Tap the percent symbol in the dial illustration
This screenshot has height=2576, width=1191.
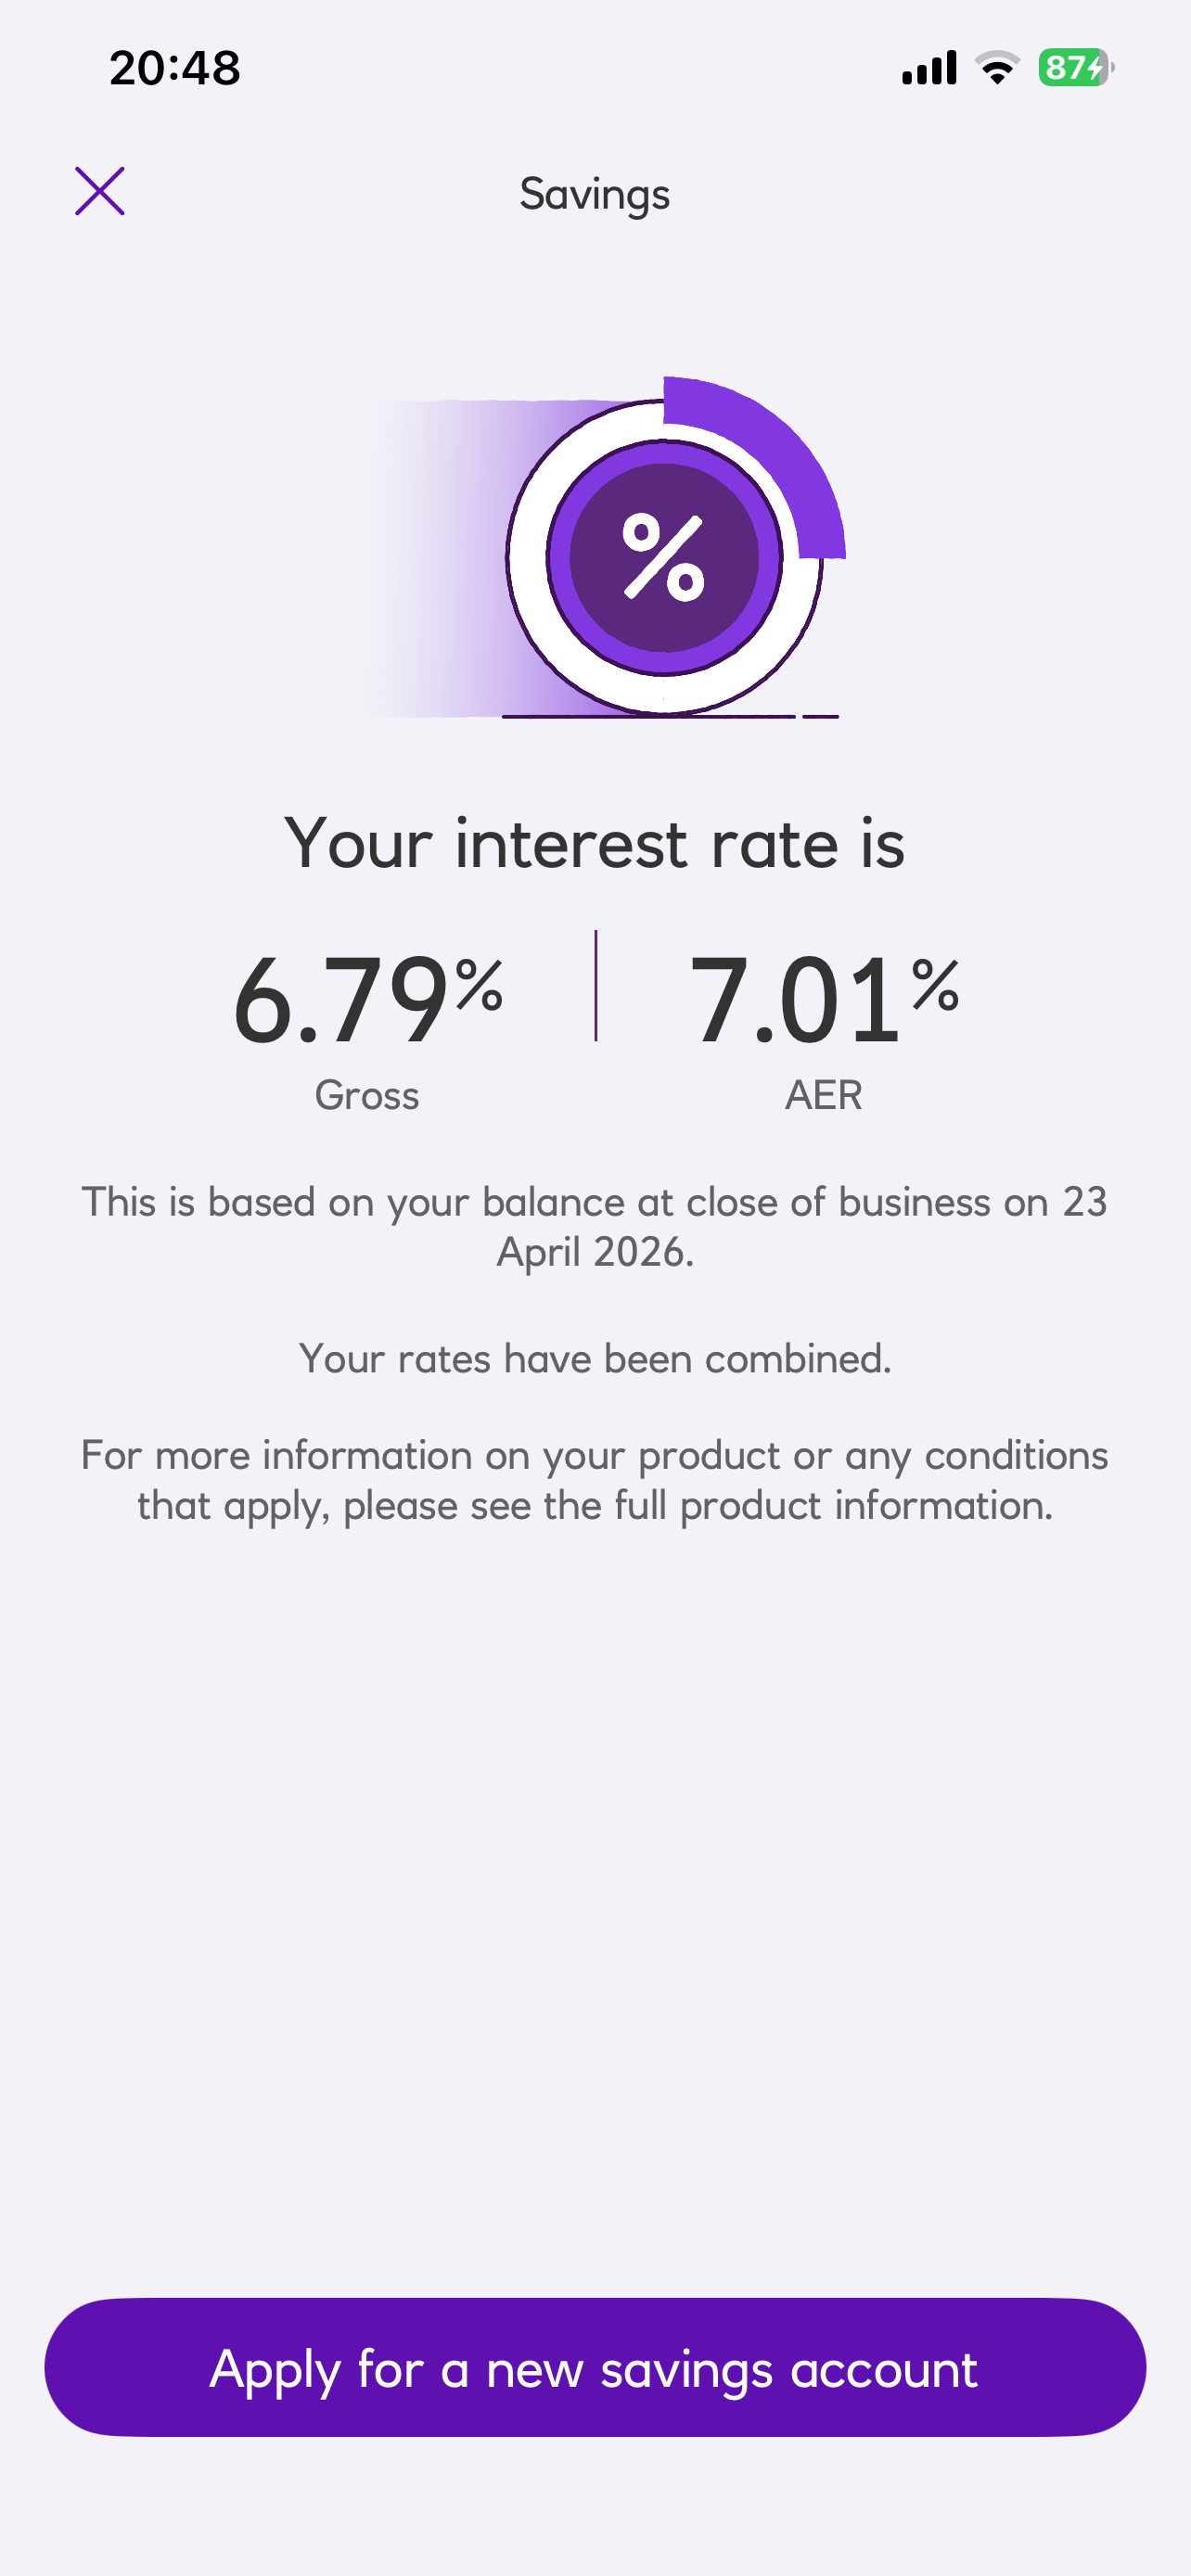click(x=663, y=557)
